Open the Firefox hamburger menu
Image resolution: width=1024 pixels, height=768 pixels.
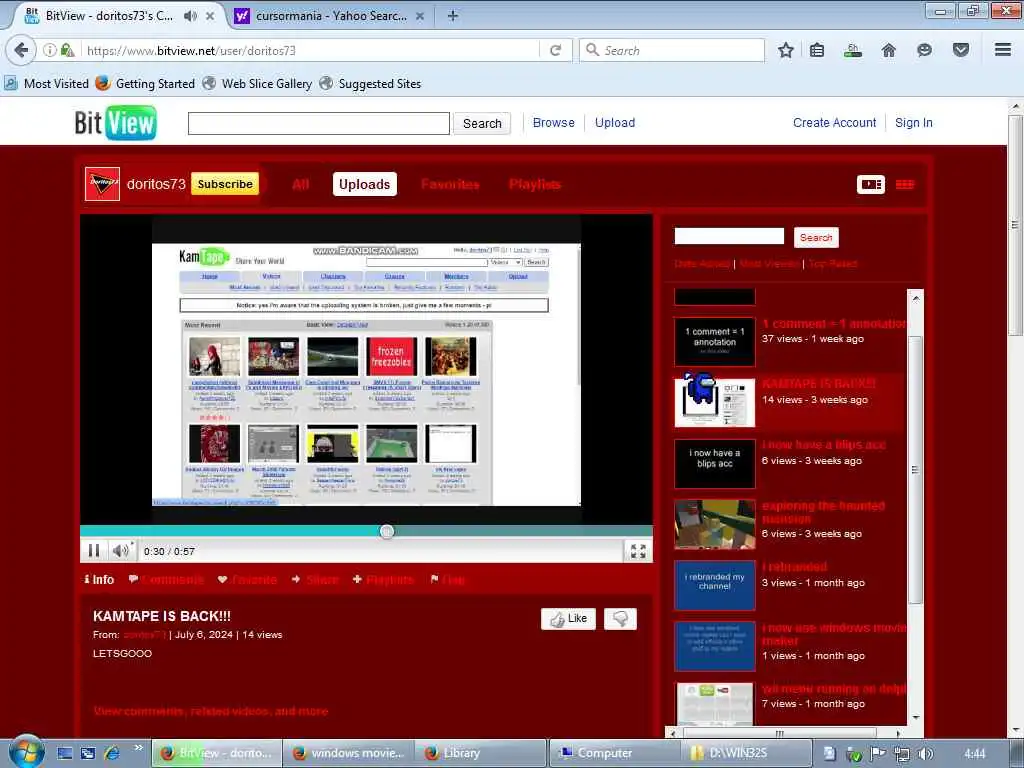(1003, 50)
